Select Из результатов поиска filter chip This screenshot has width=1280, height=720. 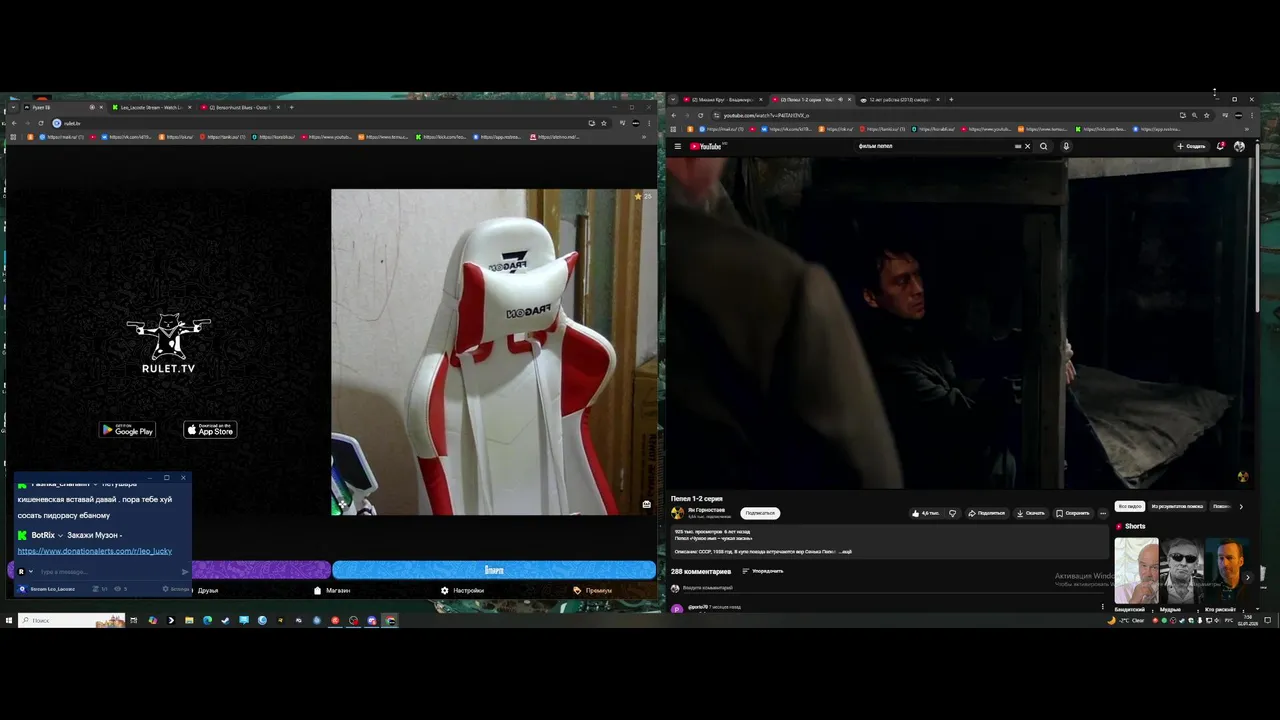[1177, 506]
